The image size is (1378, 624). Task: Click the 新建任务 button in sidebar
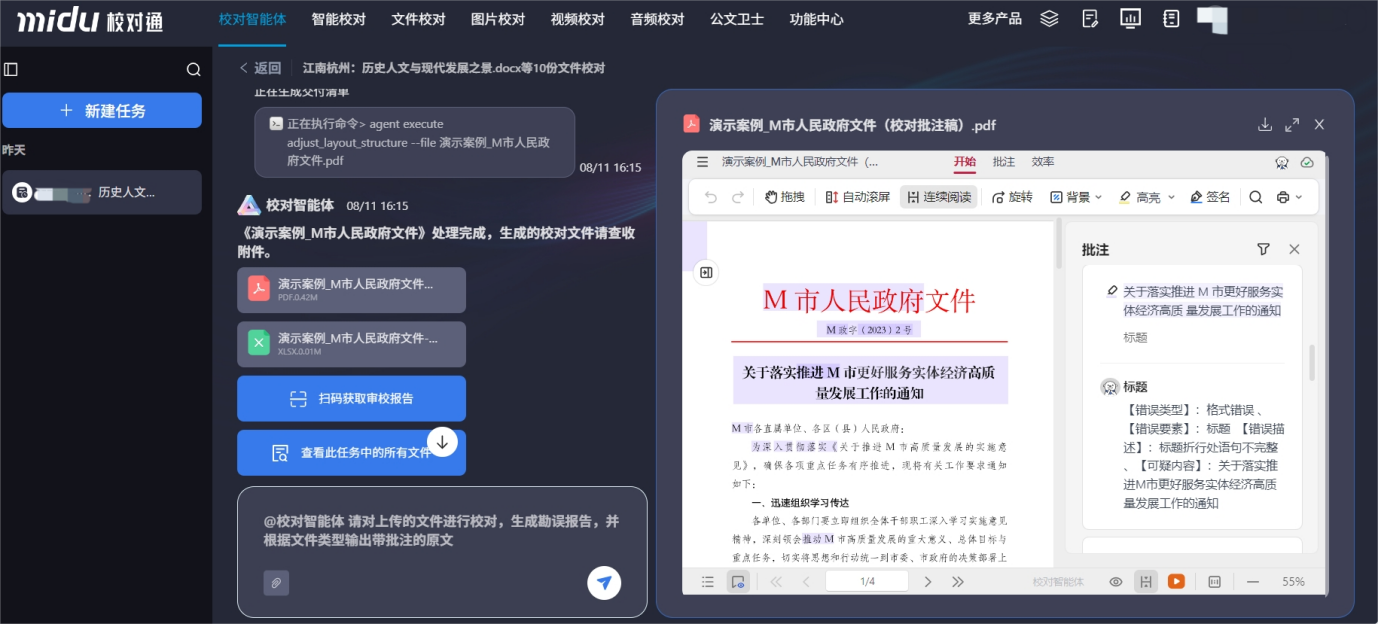click(101, 110)
